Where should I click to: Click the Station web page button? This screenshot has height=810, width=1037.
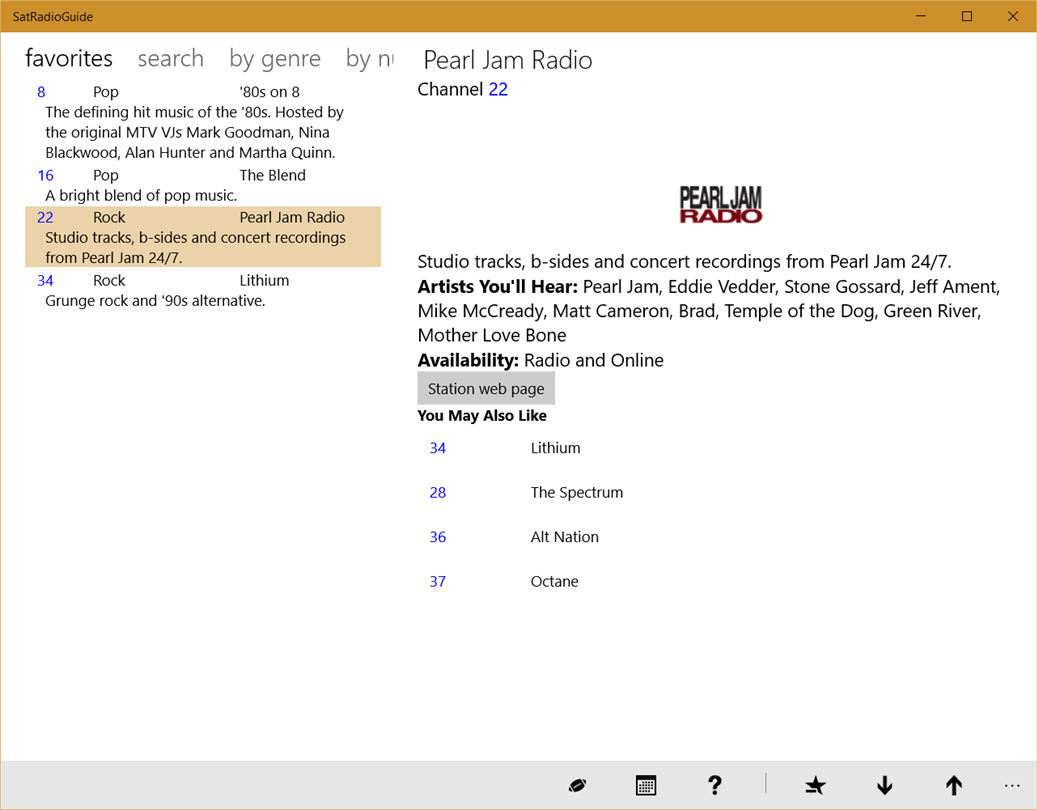tap(486, 388)
